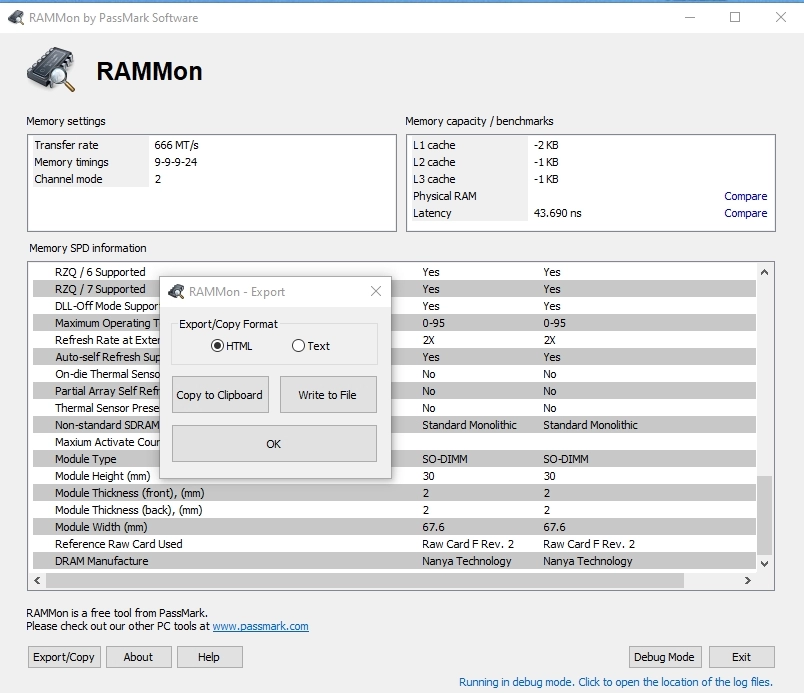
Task: Open the Export/Copy dialog from bottom bar
Action: [x=64, y=657]
